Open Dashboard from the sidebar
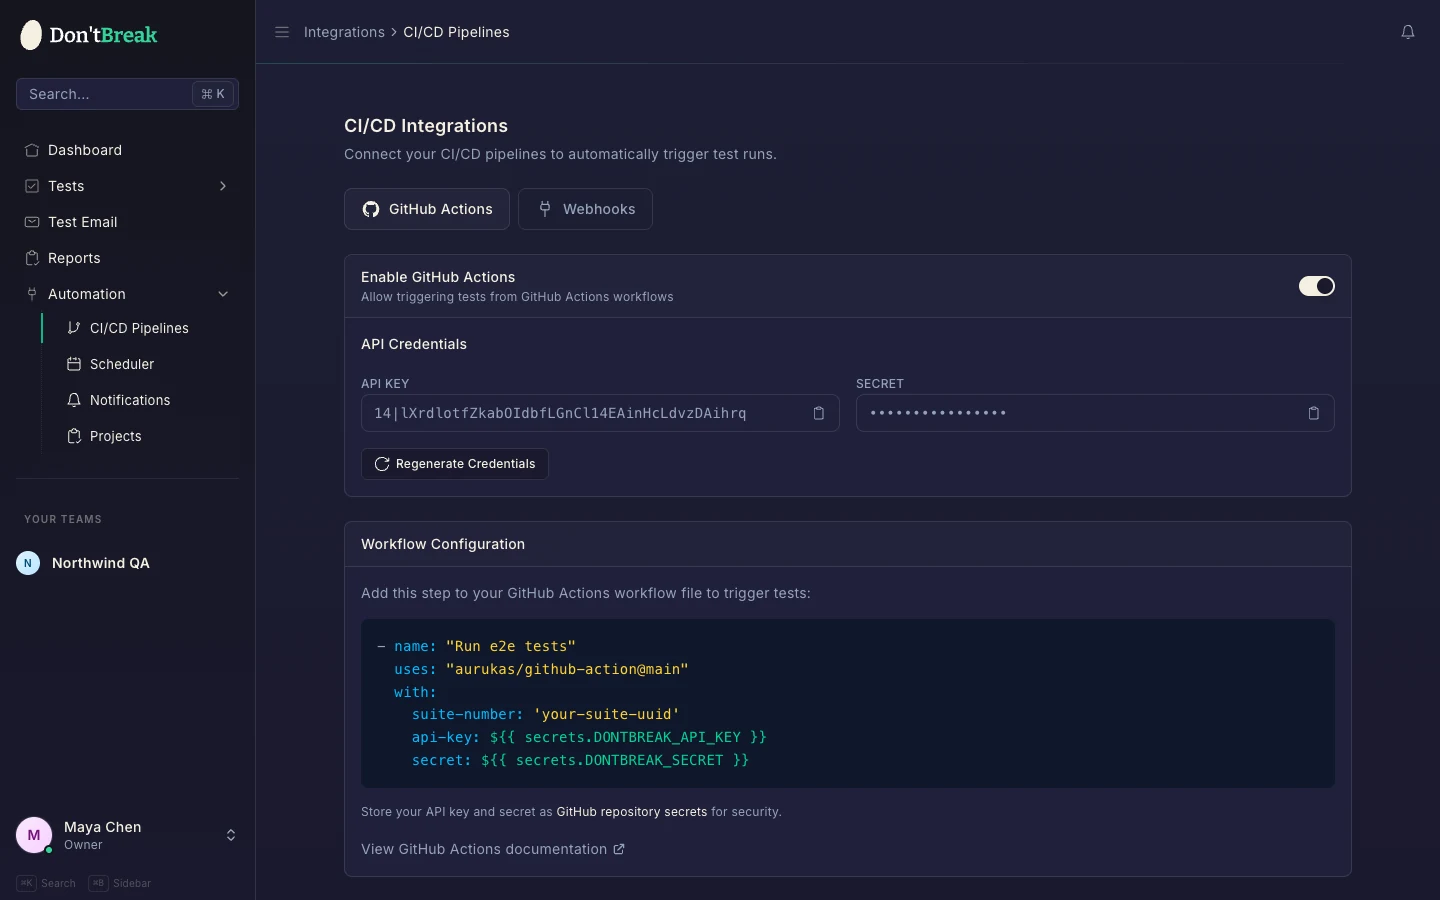1440x900 pixels. click(127, 150)
